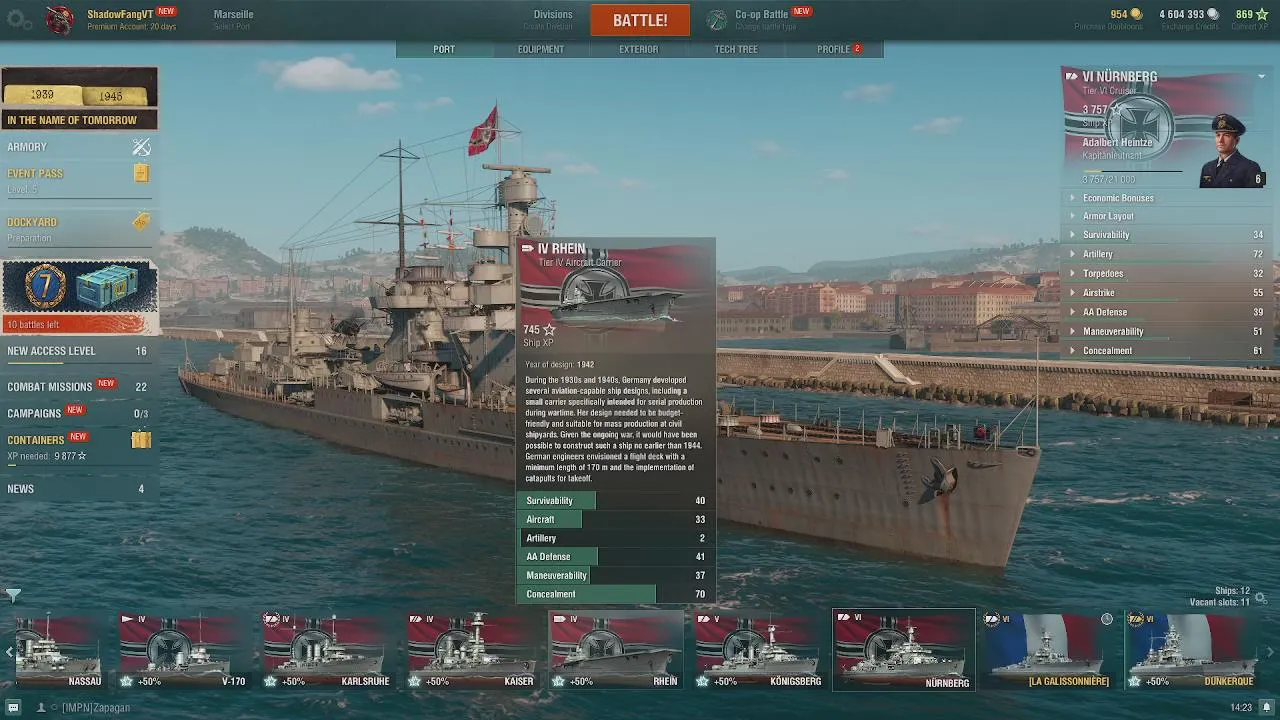Image resolution: width=1280 pixels, height=720 pixels.
Task: Select the Rhein carrier card
Action: (615, 651)
